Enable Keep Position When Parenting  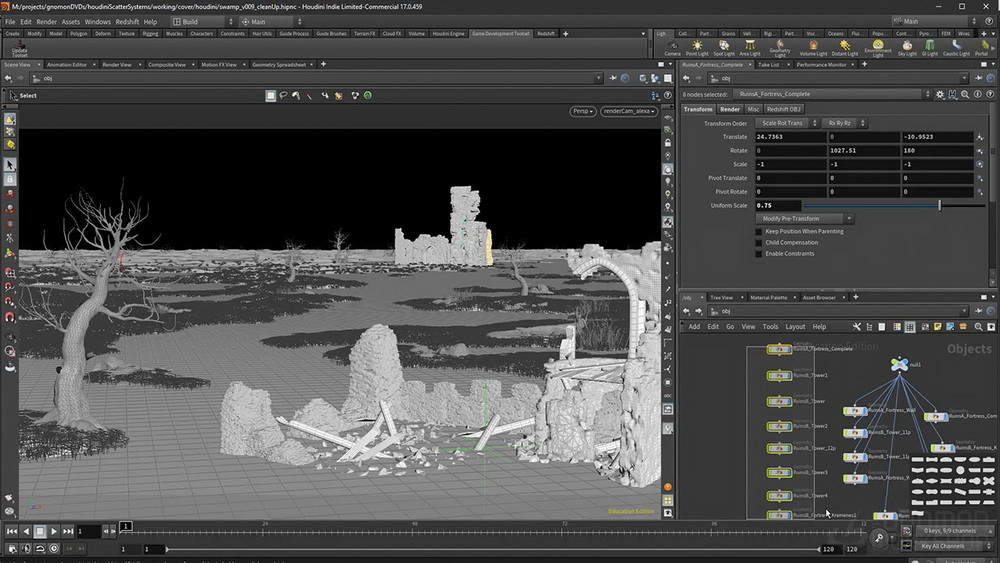tap(758, 231)
